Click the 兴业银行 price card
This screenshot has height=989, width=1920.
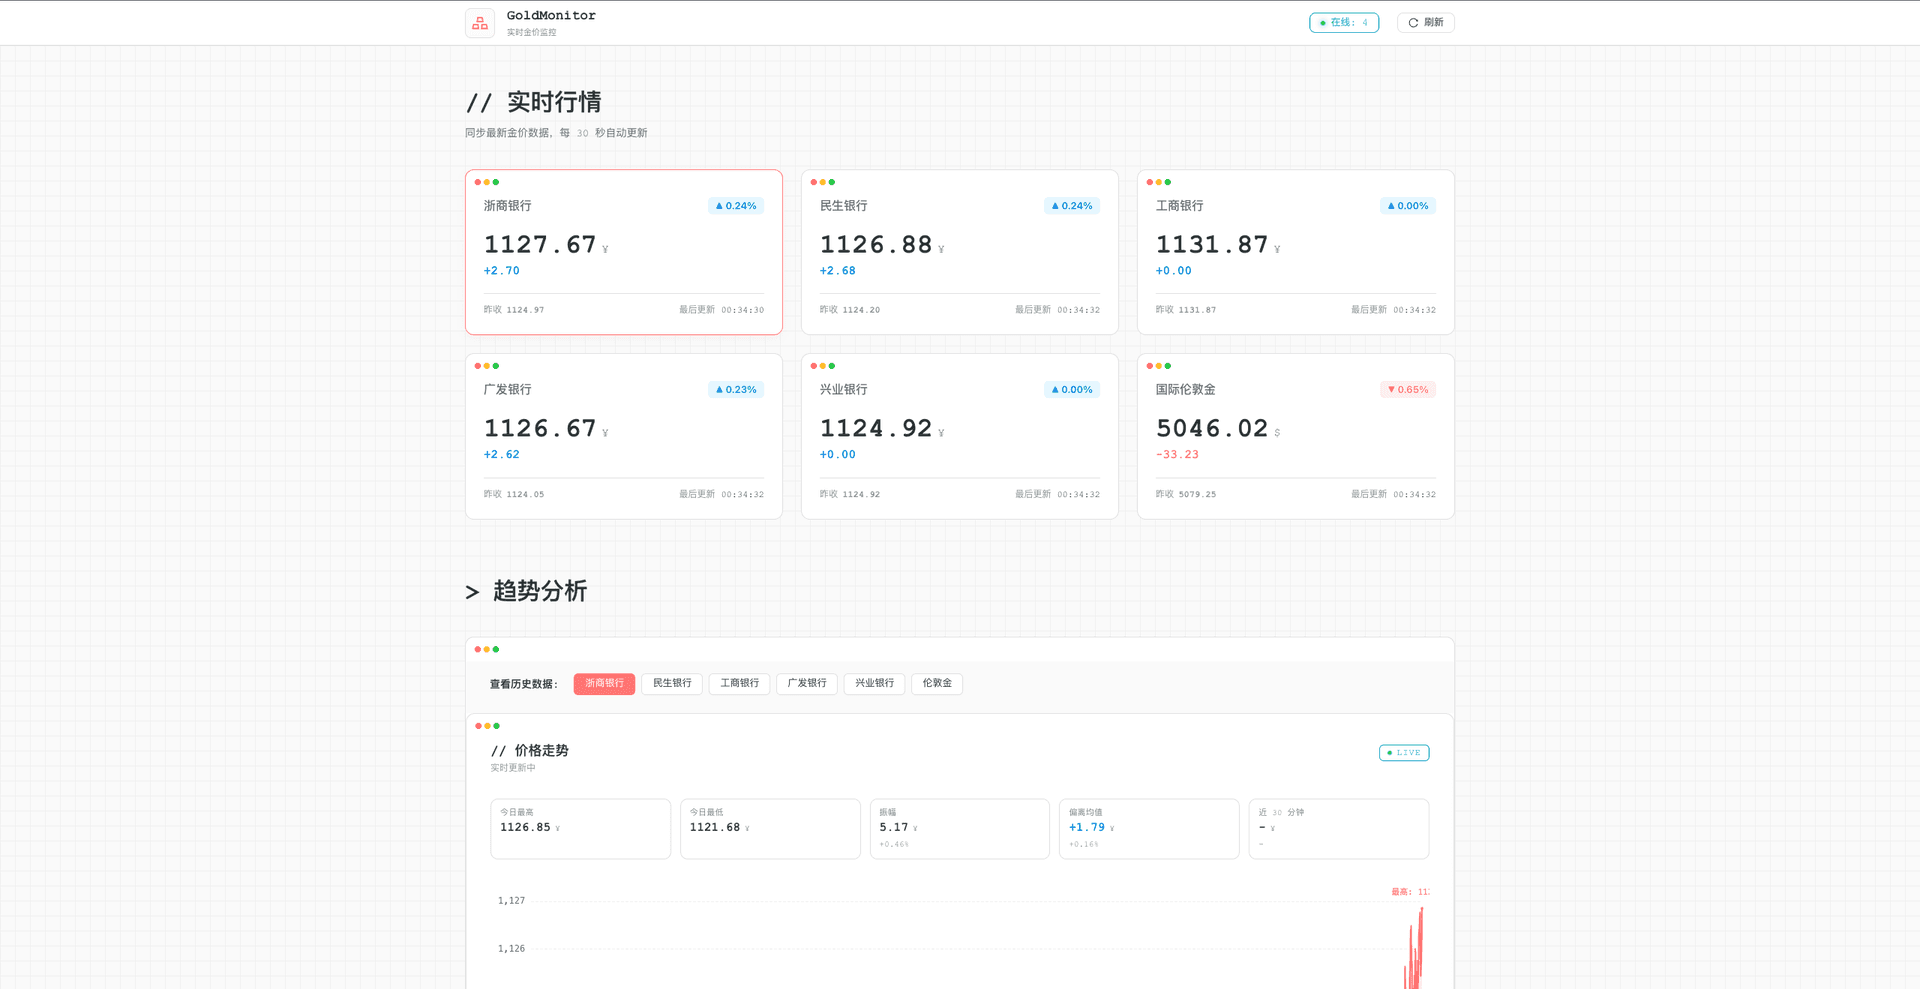click(959, 436)
